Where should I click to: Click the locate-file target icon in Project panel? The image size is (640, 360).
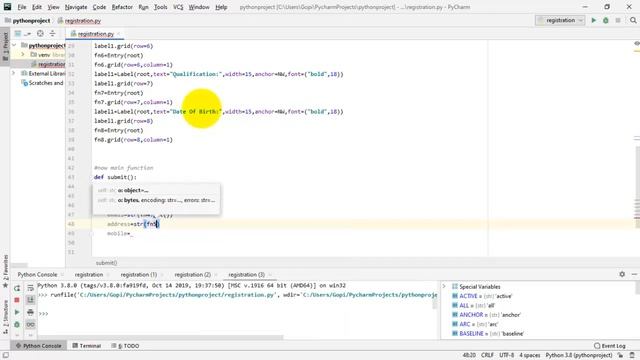40,33
